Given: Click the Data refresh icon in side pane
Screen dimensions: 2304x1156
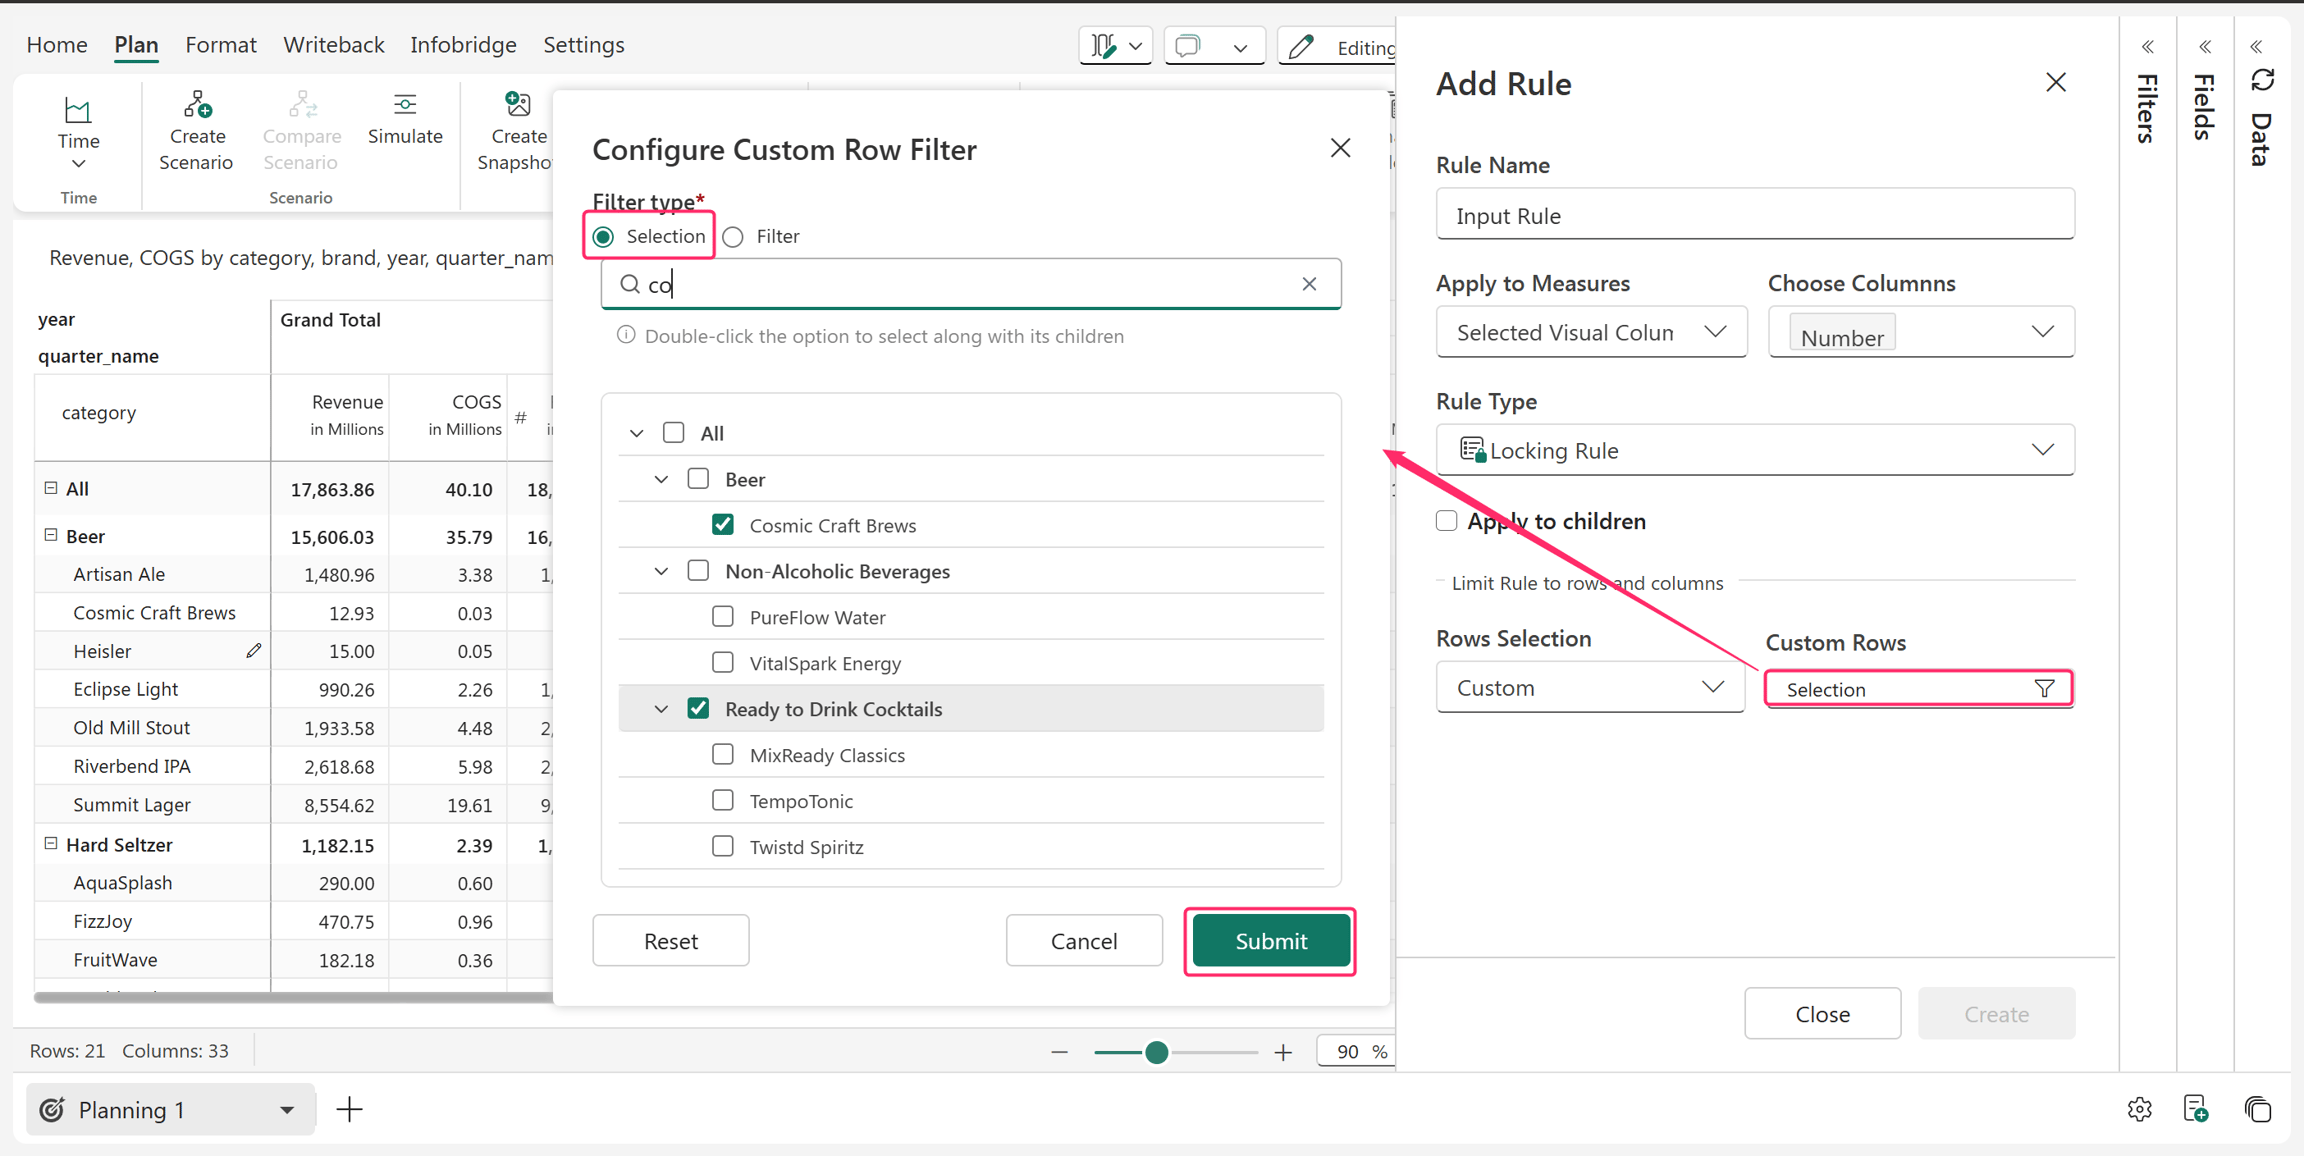Looking at the screenshot, I should coord(2262,81).
